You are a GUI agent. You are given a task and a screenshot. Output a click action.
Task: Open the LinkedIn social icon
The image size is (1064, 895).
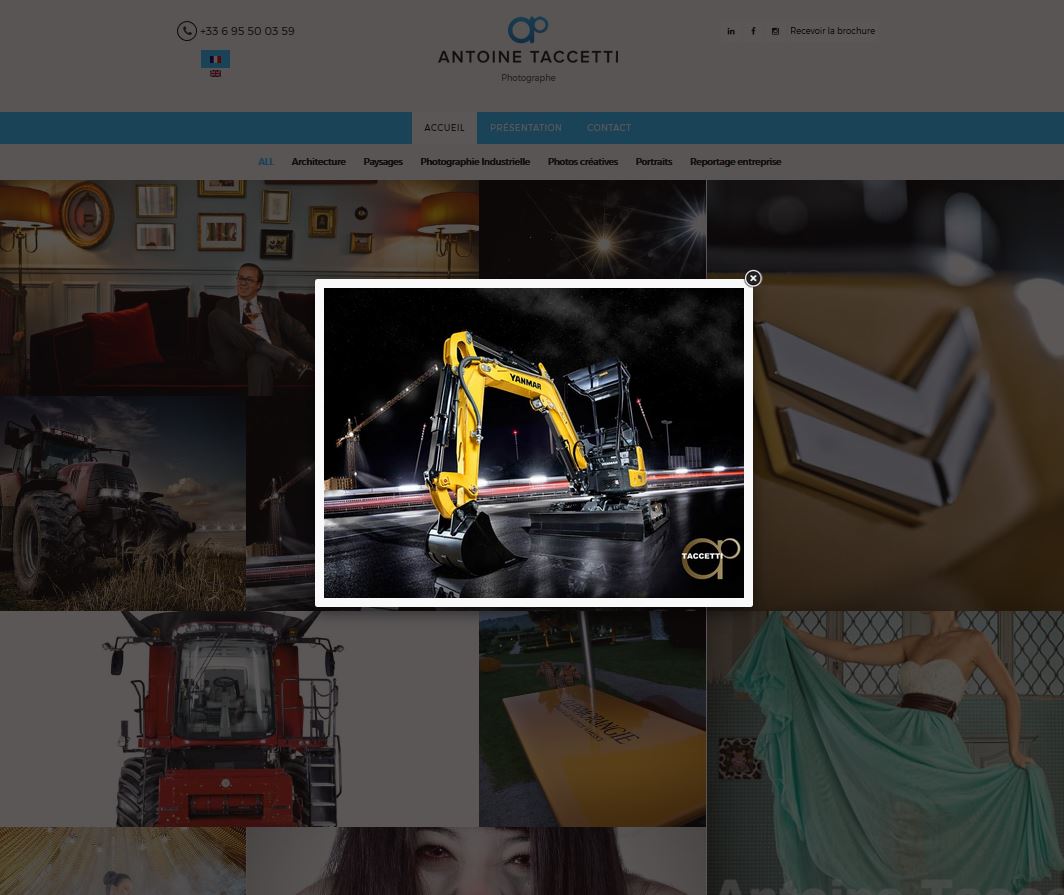731,31
